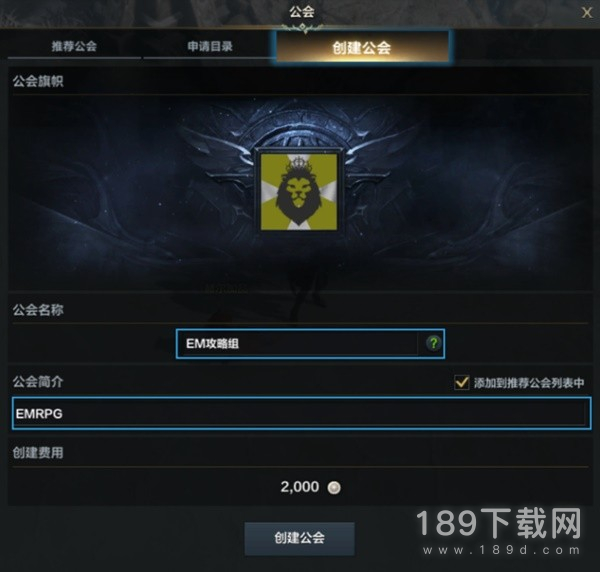Click the 2,000 creation cost amount
Screen dimensions: 600x572
click(300, 487)
